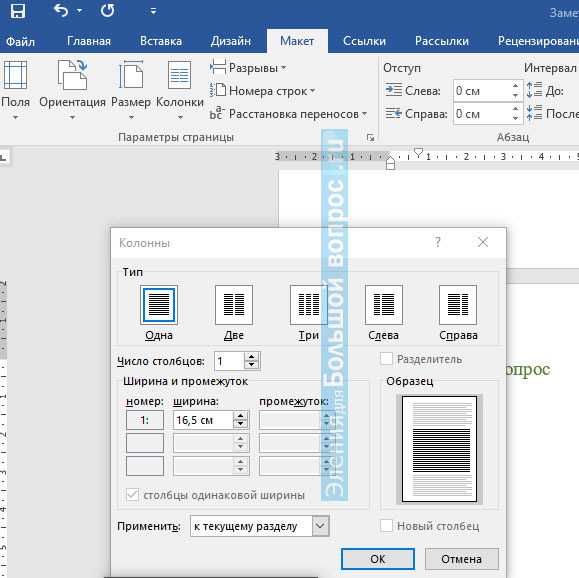This screenshot has width=579, height=578.
Task: Select the Макет ribbon tab
Action: (297, 41)
